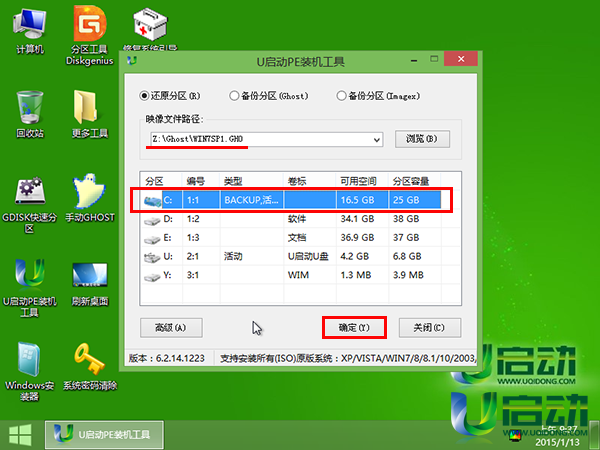This screenshot has width=600, height=450.
Task: Click the 软件 label in D: row
Action: pyautogui.click(x=297, y=219)
